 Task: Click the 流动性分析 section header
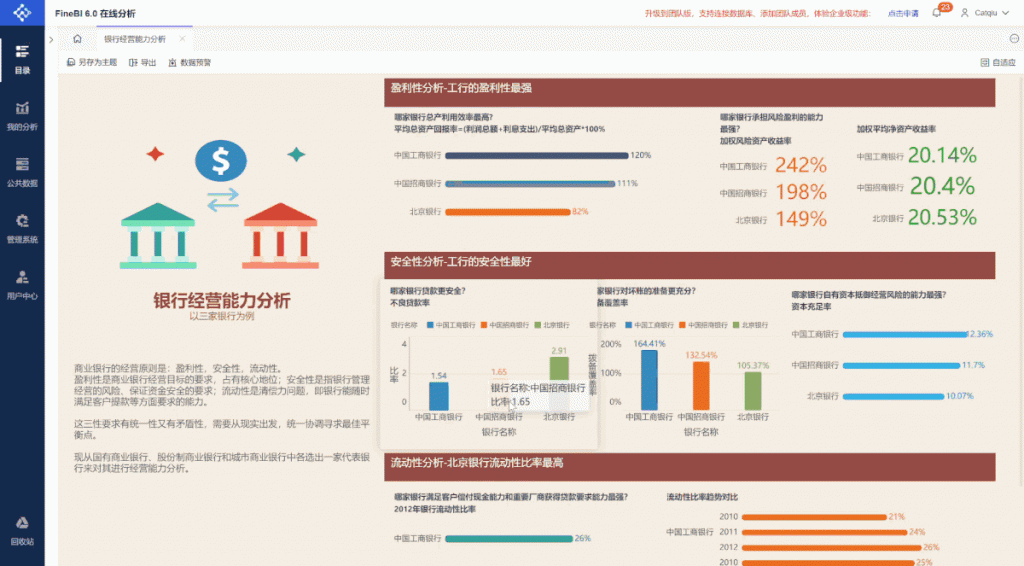click(690, 467)
